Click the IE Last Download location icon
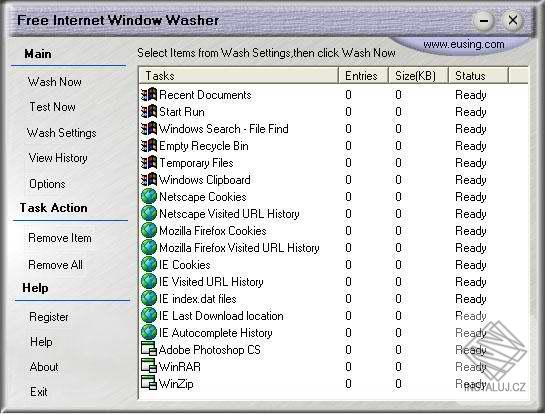The height and width of the screenshot is (414, 545). pos(149,316)
